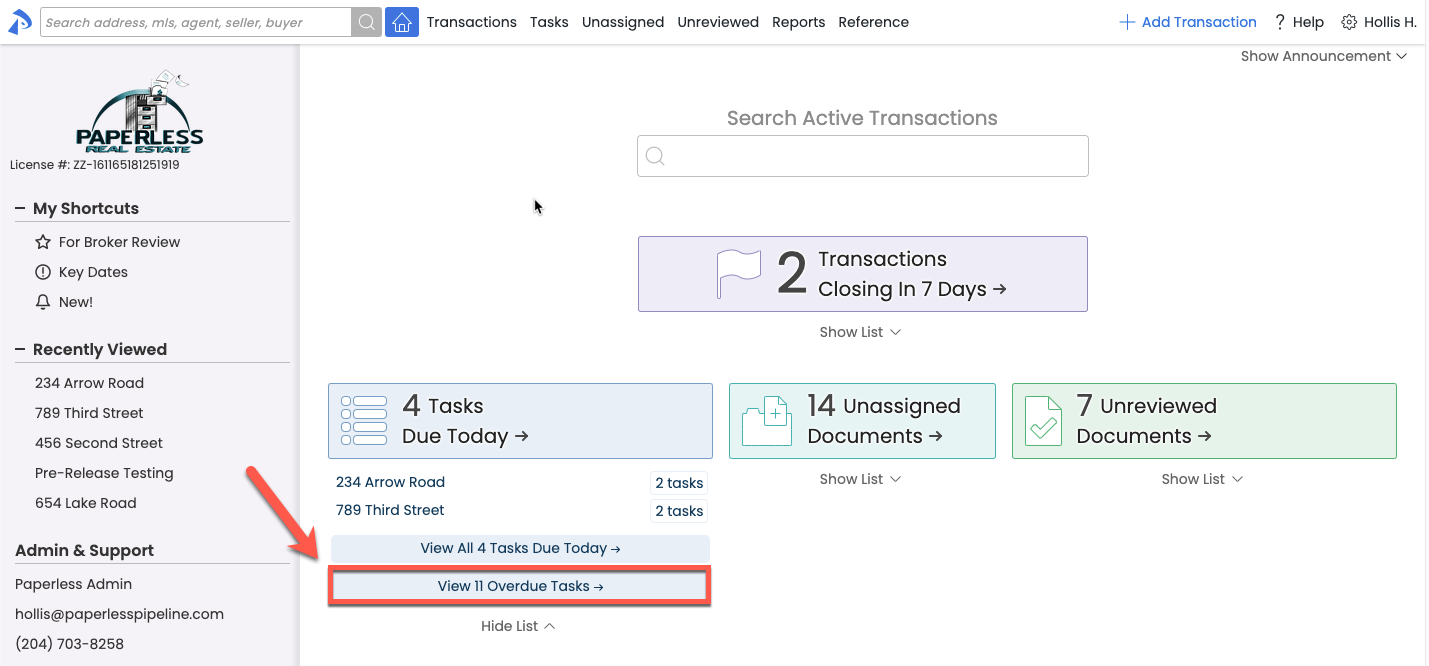This screenshot has width=1429, height=666.
Task: Collapse the My Shortcuts section
Action: (20, 208)
